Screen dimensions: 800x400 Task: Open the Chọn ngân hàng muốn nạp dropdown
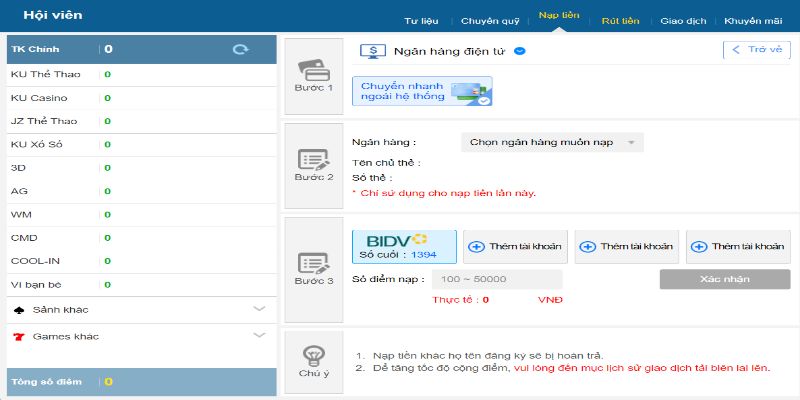click(552, 142)
